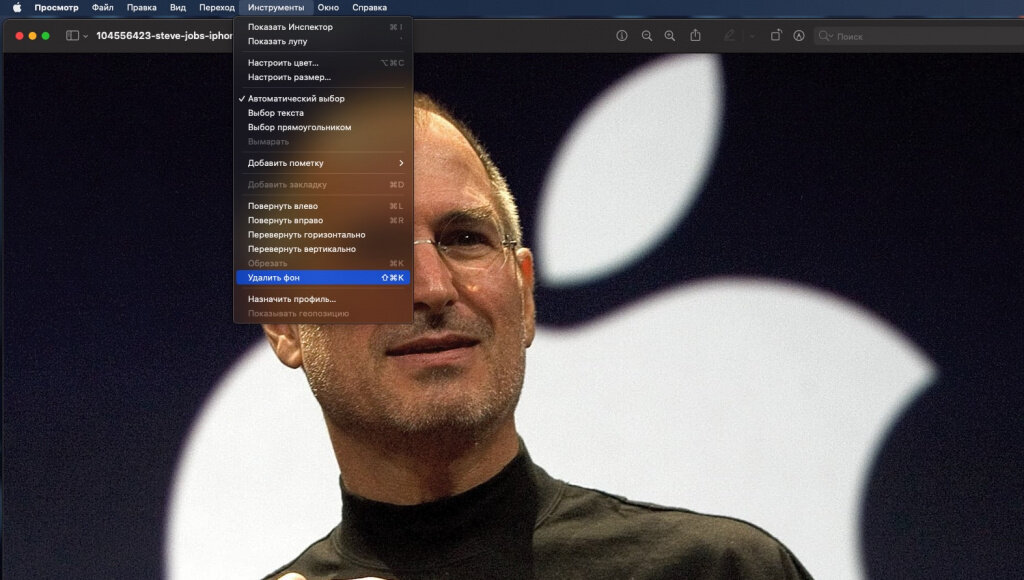
Task: Choose Показать лупу
Action: (323, 41)
